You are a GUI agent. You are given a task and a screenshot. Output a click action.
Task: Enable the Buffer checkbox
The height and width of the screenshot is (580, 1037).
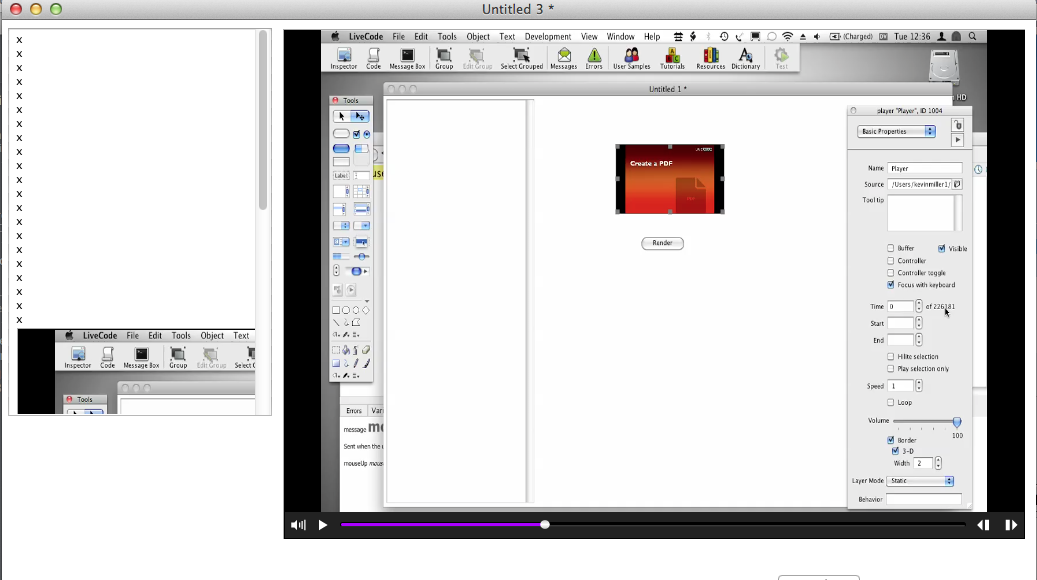(891, 248)
